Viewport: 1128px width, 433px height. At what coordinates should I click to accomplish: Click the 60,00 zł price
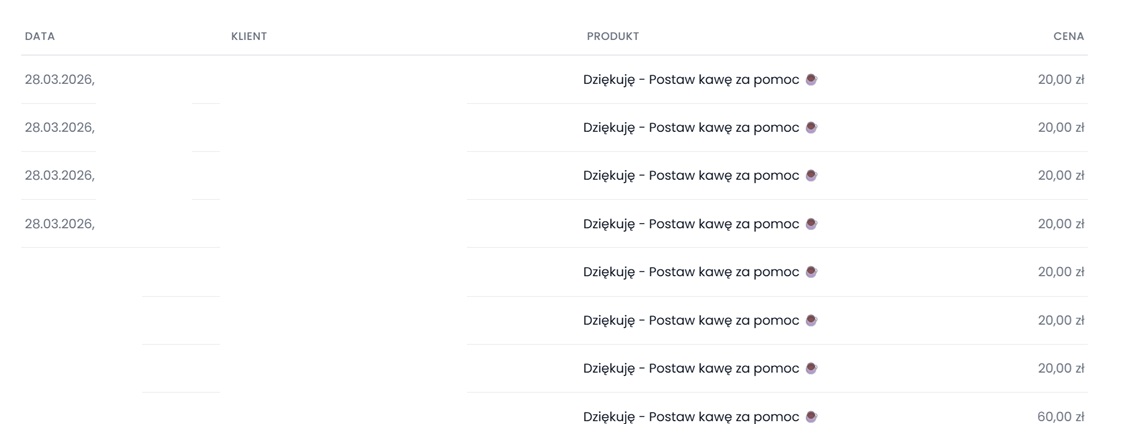tap(1060, 417)
